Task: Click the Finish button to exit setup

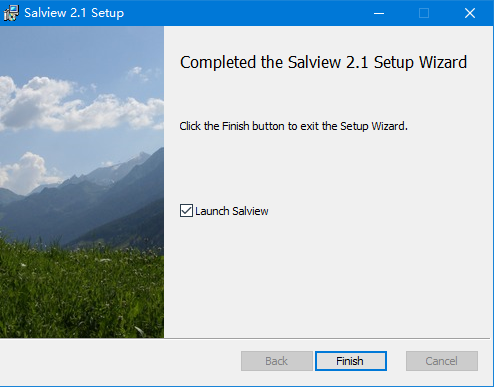Action: click(351, 361)
